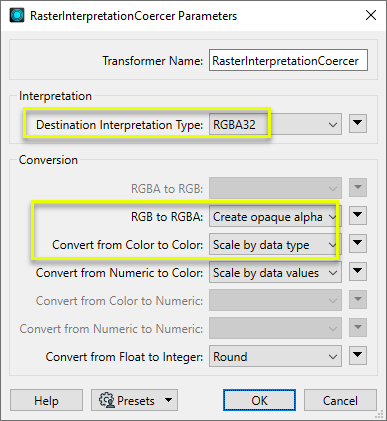
Task: Click the Transformer Name text field
Action: tap(288, 60)
